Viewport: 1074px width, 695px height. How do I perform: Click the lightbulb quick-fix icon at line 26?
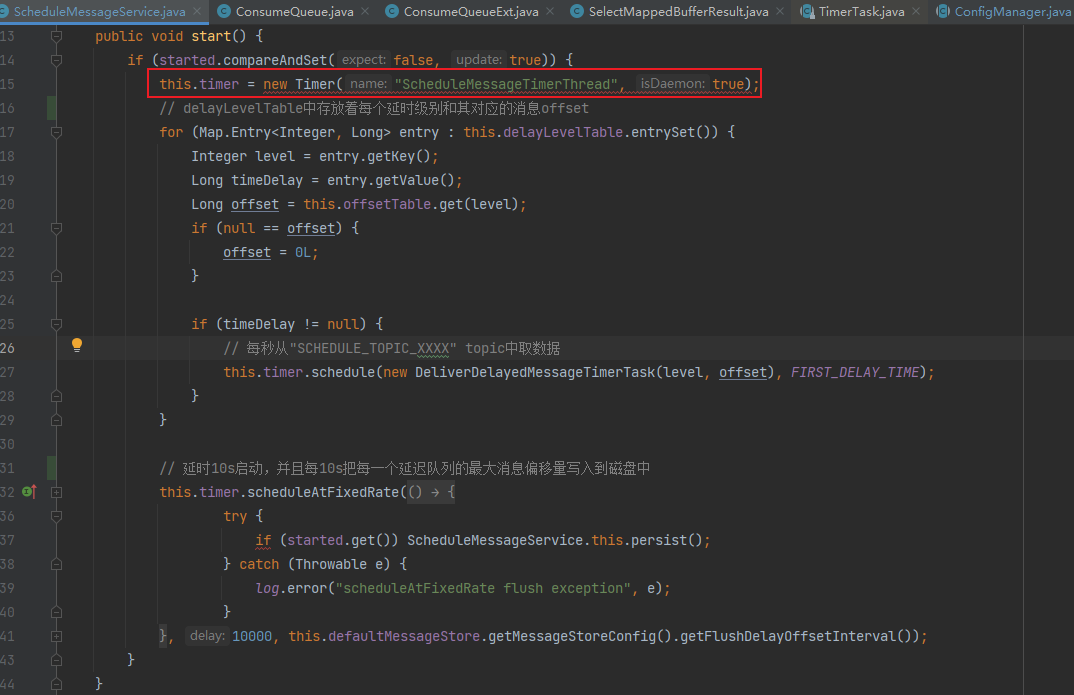pyautogui.click(x=77, y=345)
